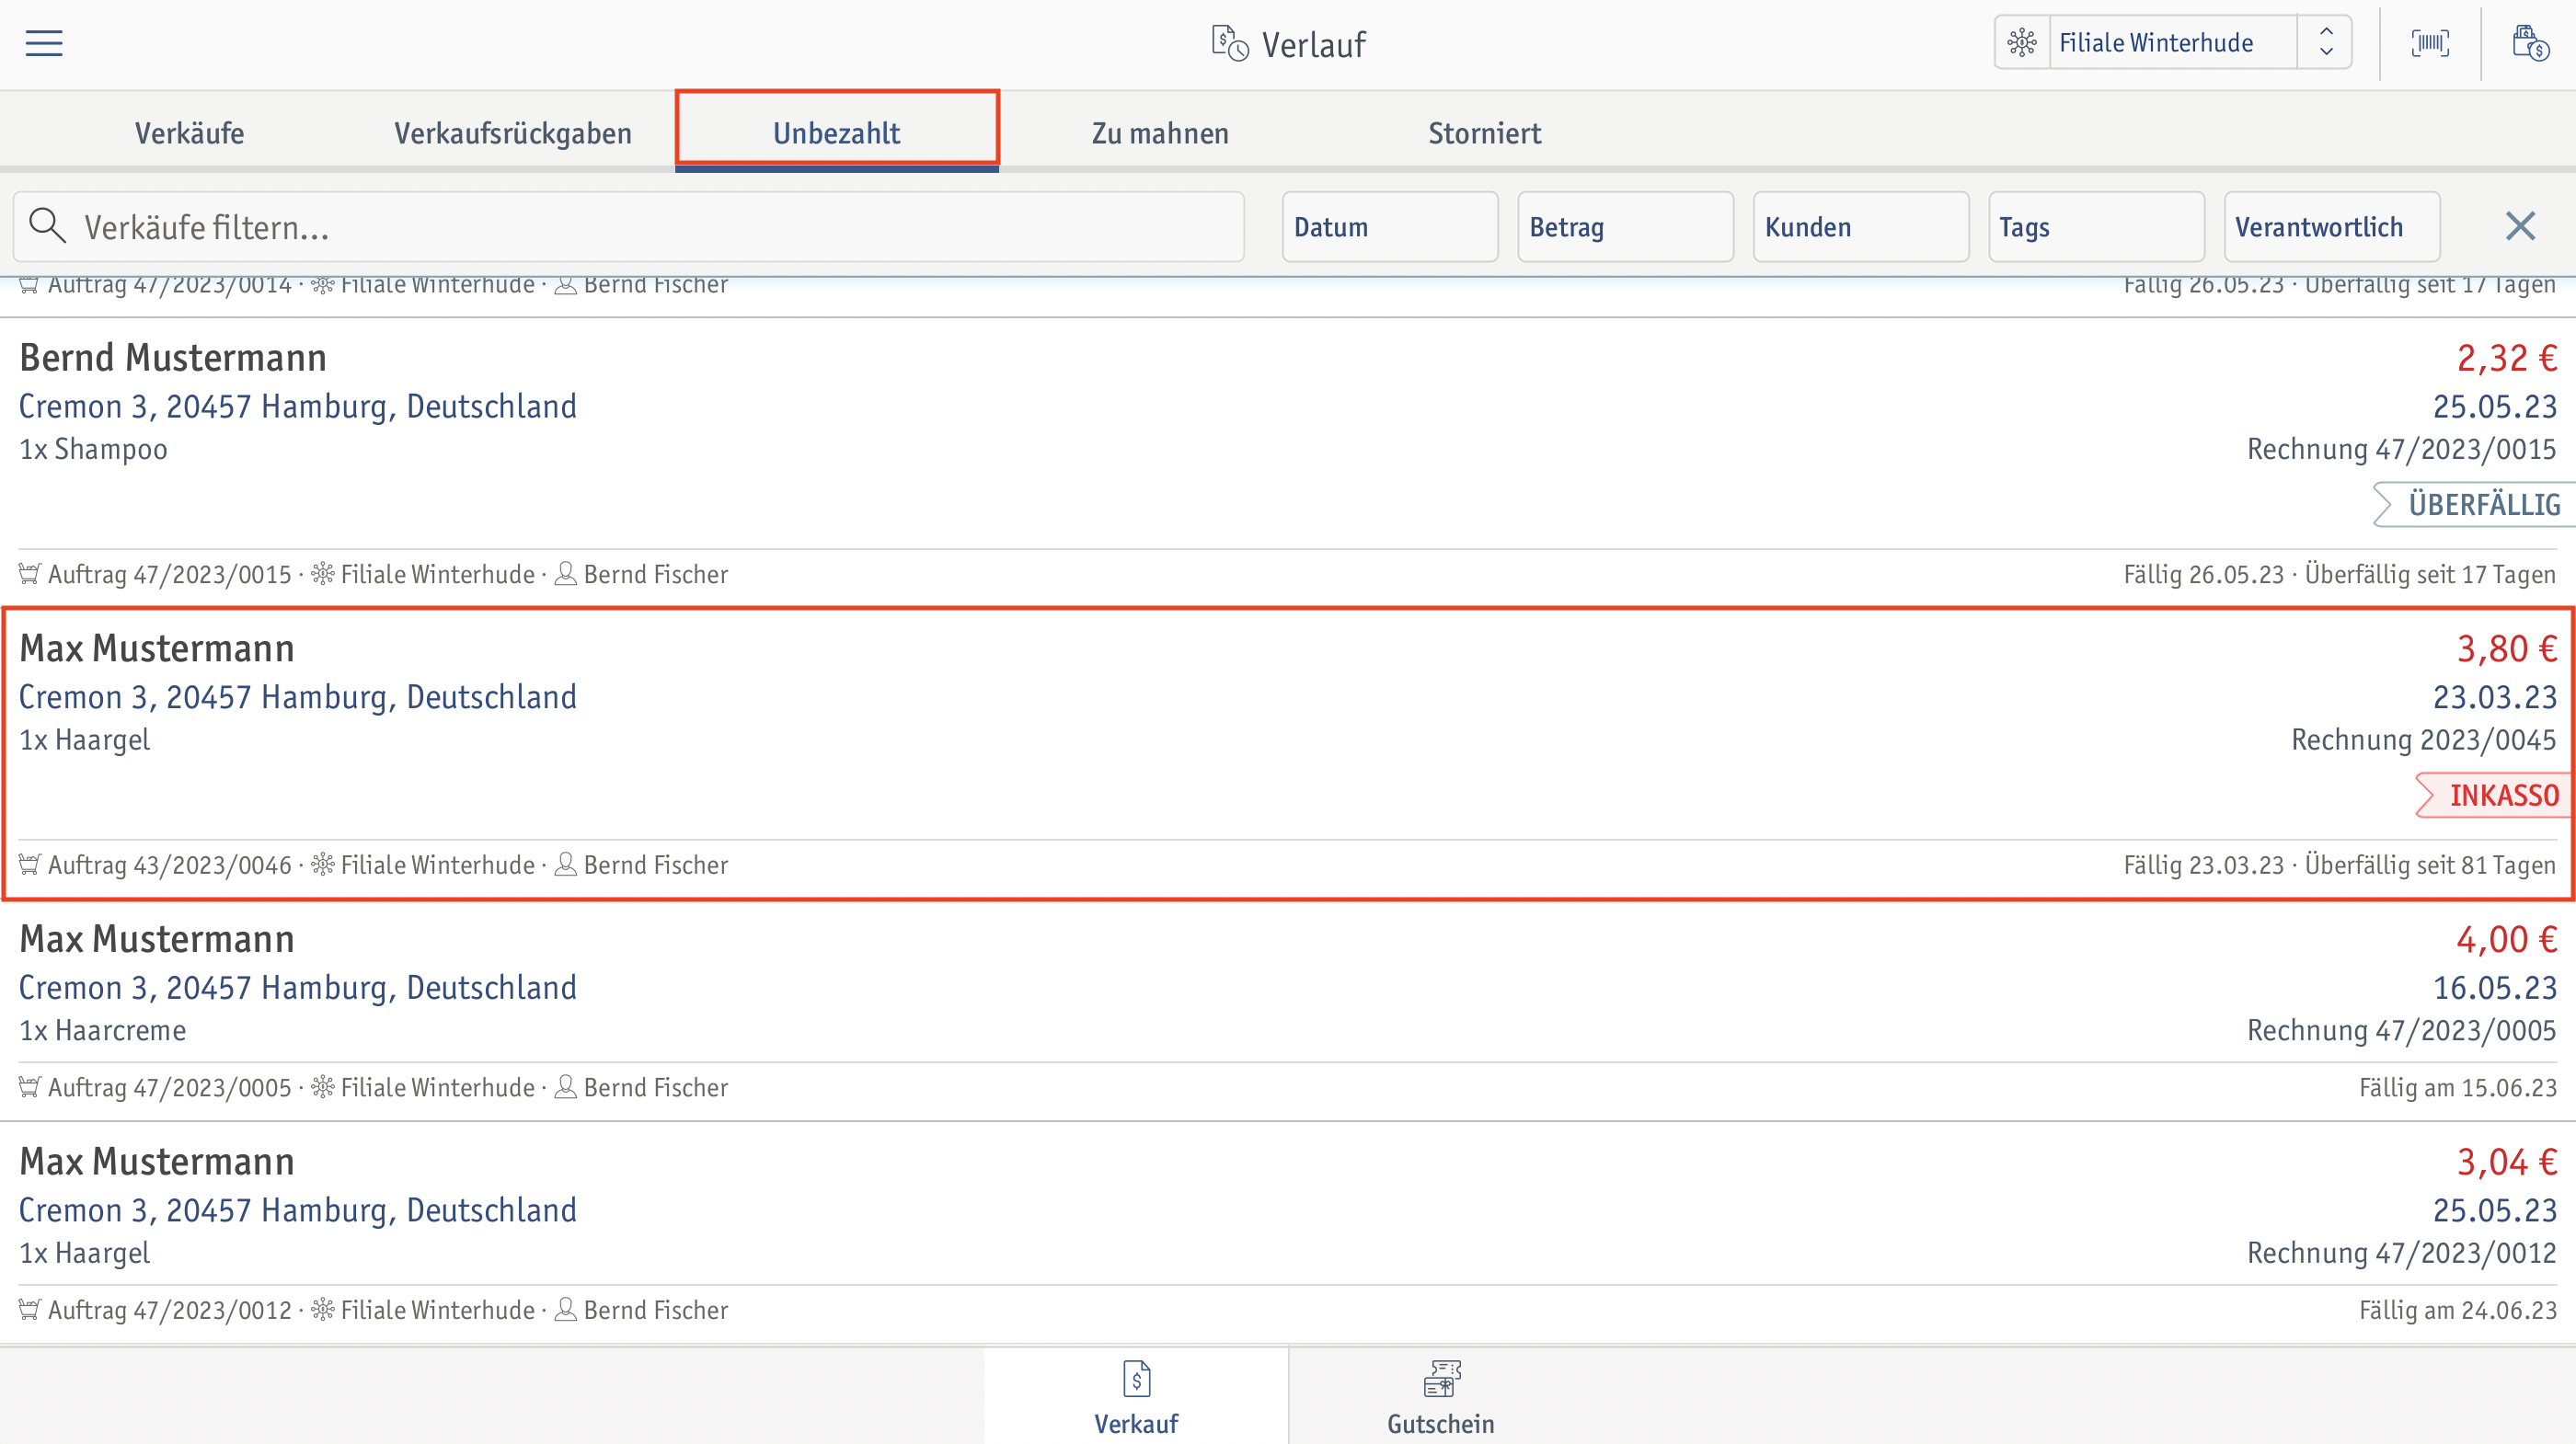Screen dimensions: 2576x1444
Task: Switch to the Zu mahnen tab
Action: (x=1160, y=133)
